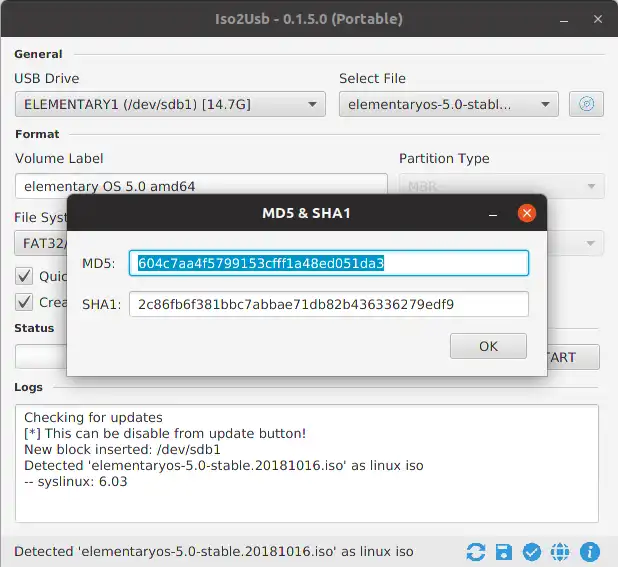The height and width of the screenshot is (567, 618).
Task: Click the log line "Detected 'elementaryos-5.0-stable.20181016.iso'"
Action: (223, 465)
